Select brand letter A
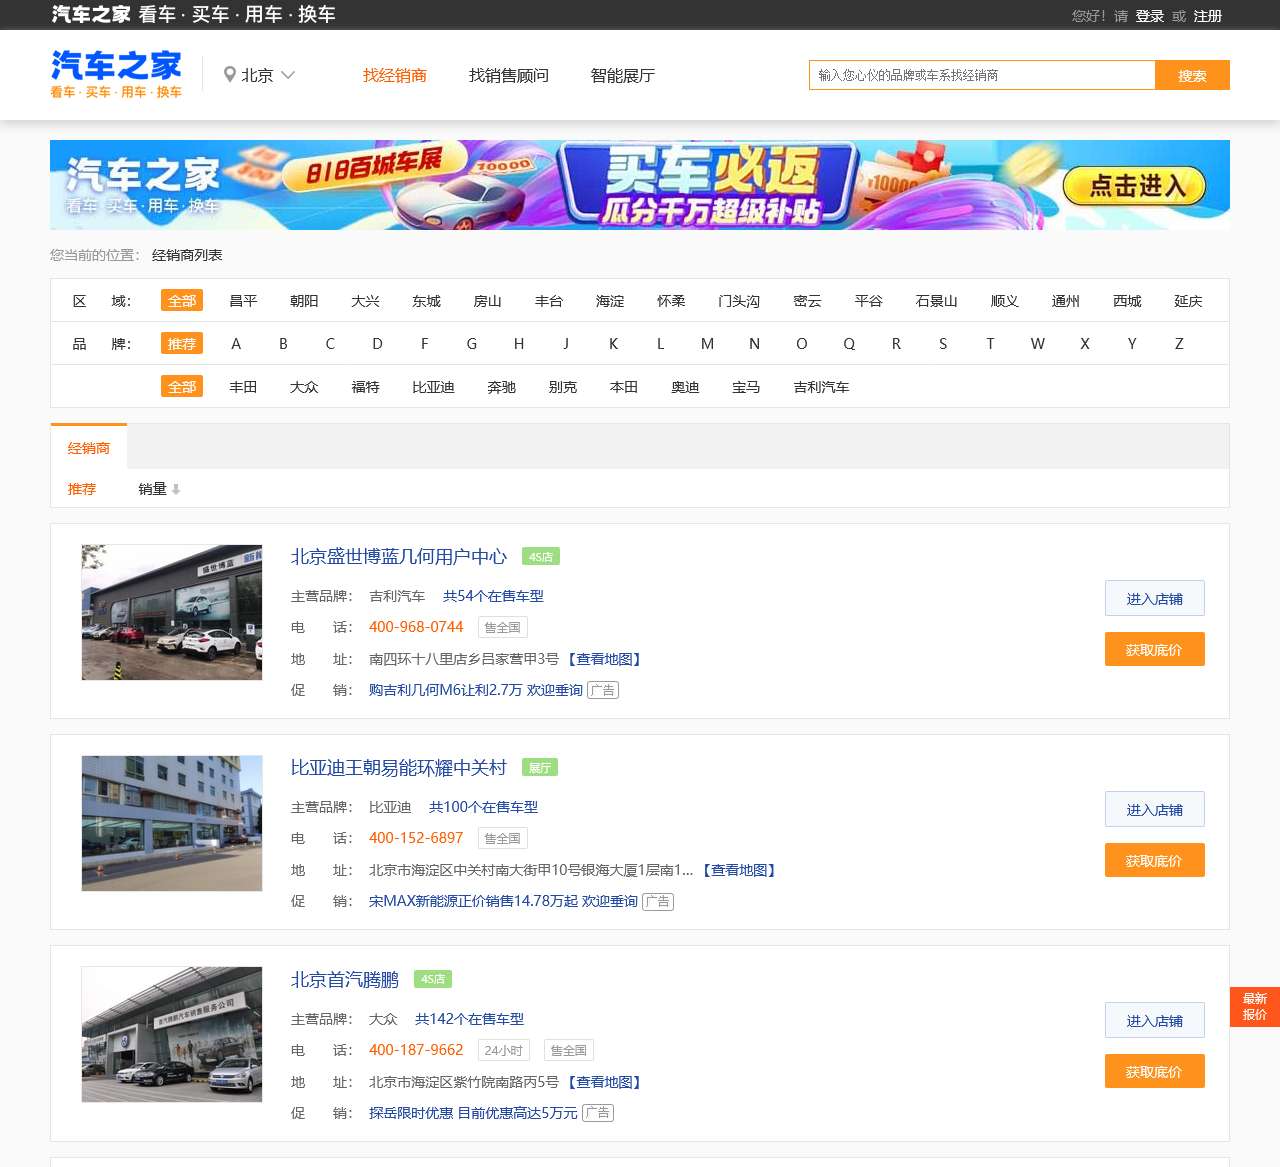Image resolution: width=1280 pixels, height=1167 pixels. [236, 344]
